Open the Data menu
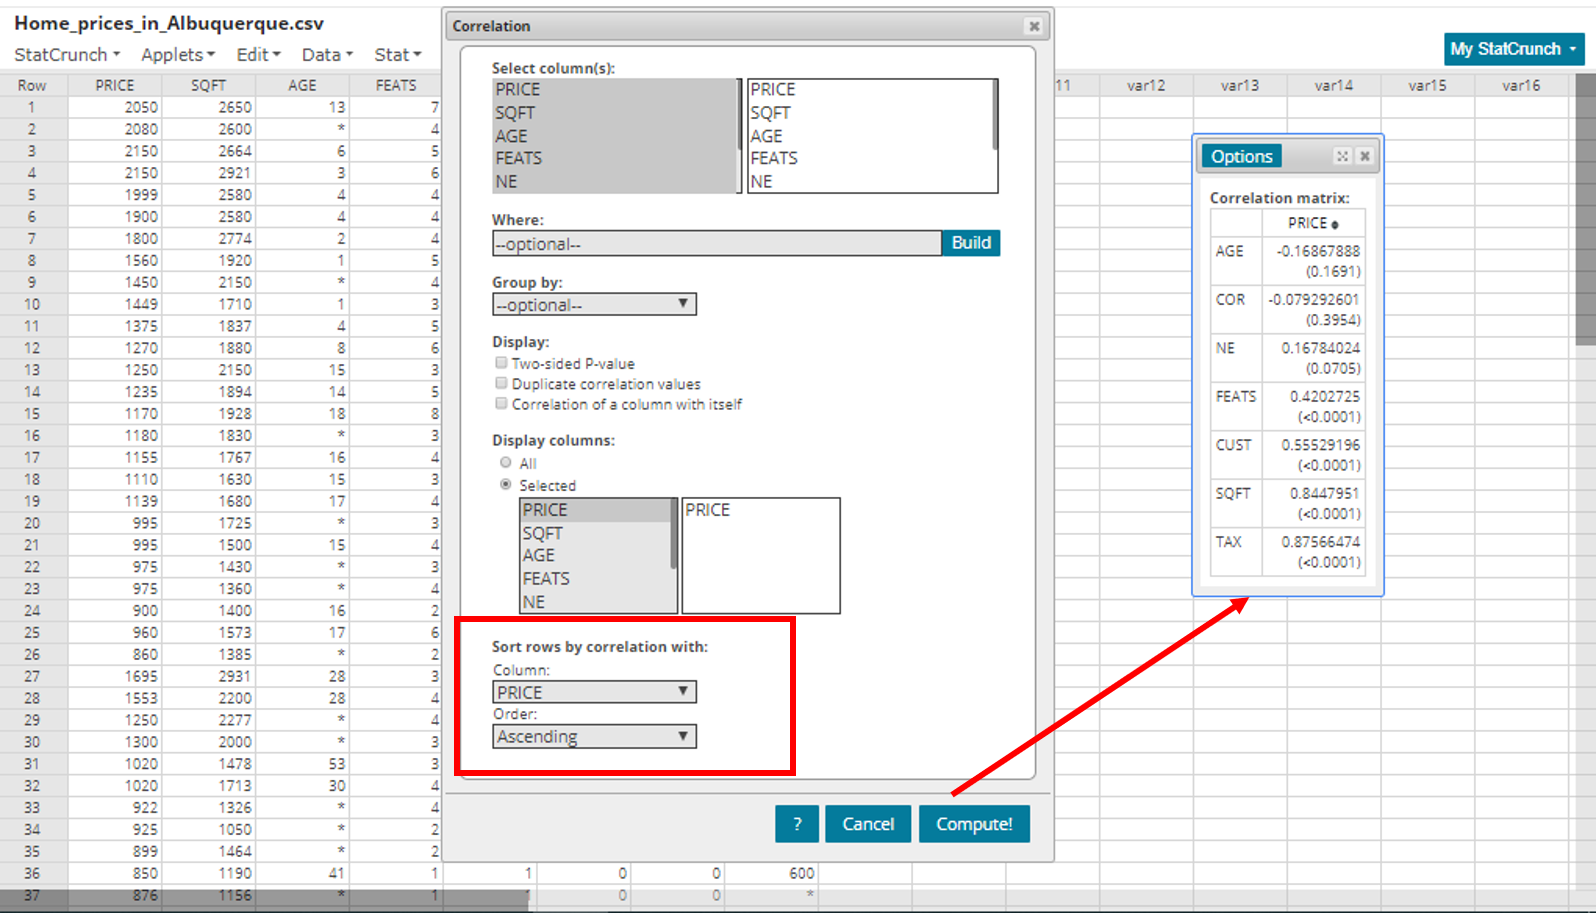 (327, 55)
